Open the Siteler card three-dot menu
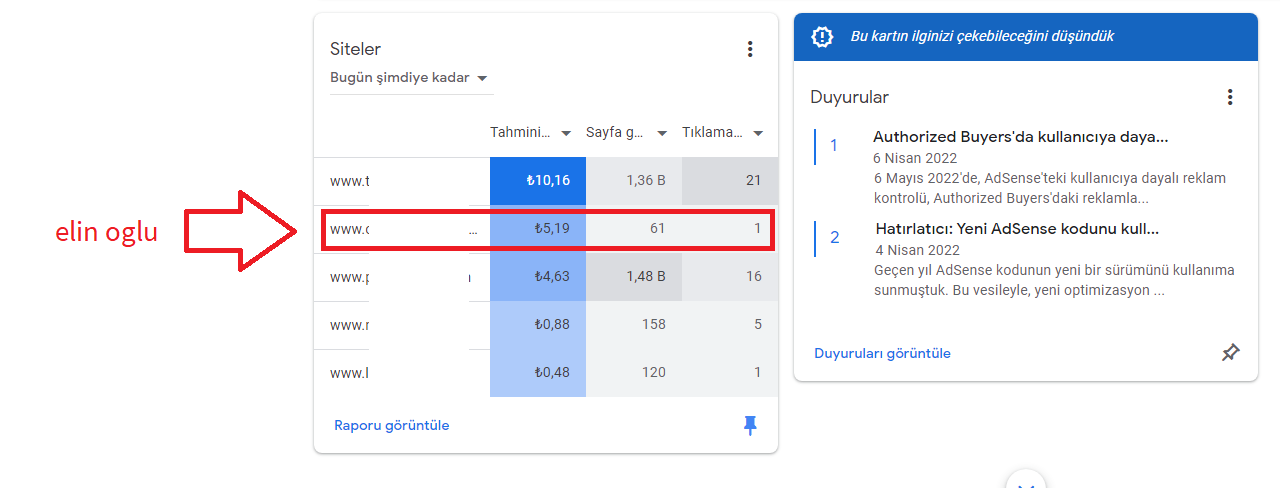 750,49
